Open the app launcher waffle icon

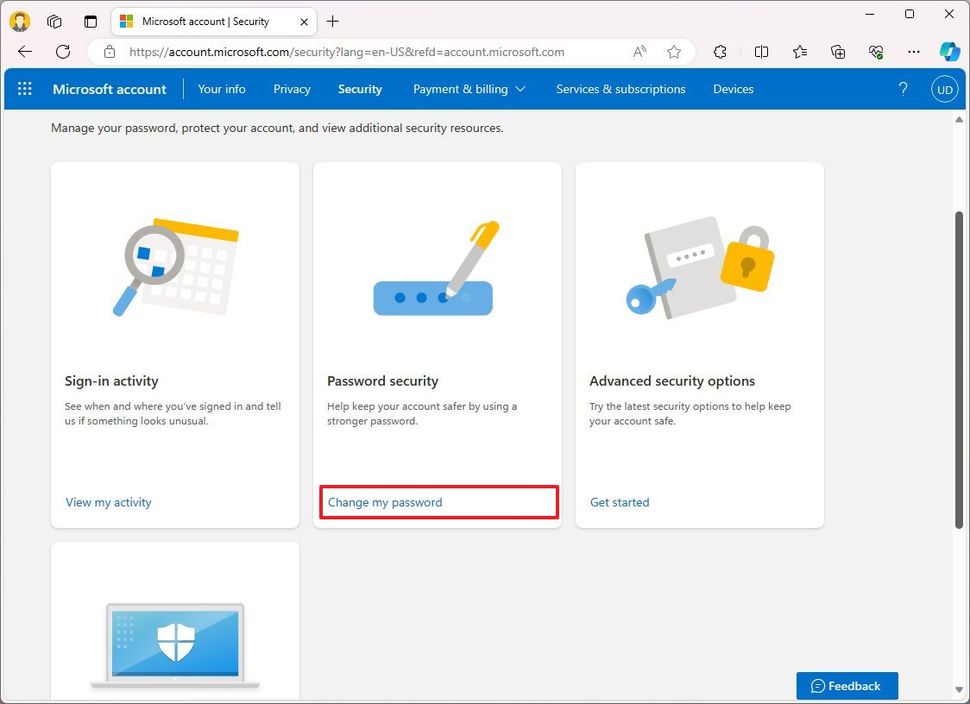coord(24,88)
